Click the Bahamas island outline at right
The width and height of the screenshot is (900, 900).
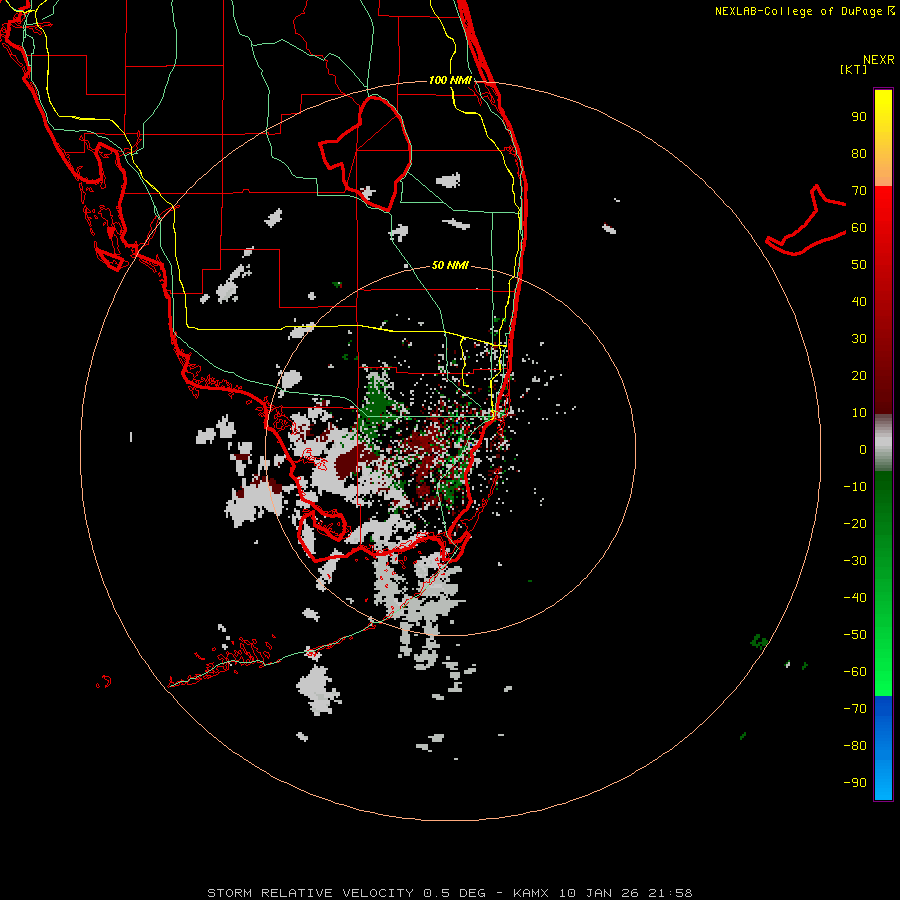(x=806, y=220)
